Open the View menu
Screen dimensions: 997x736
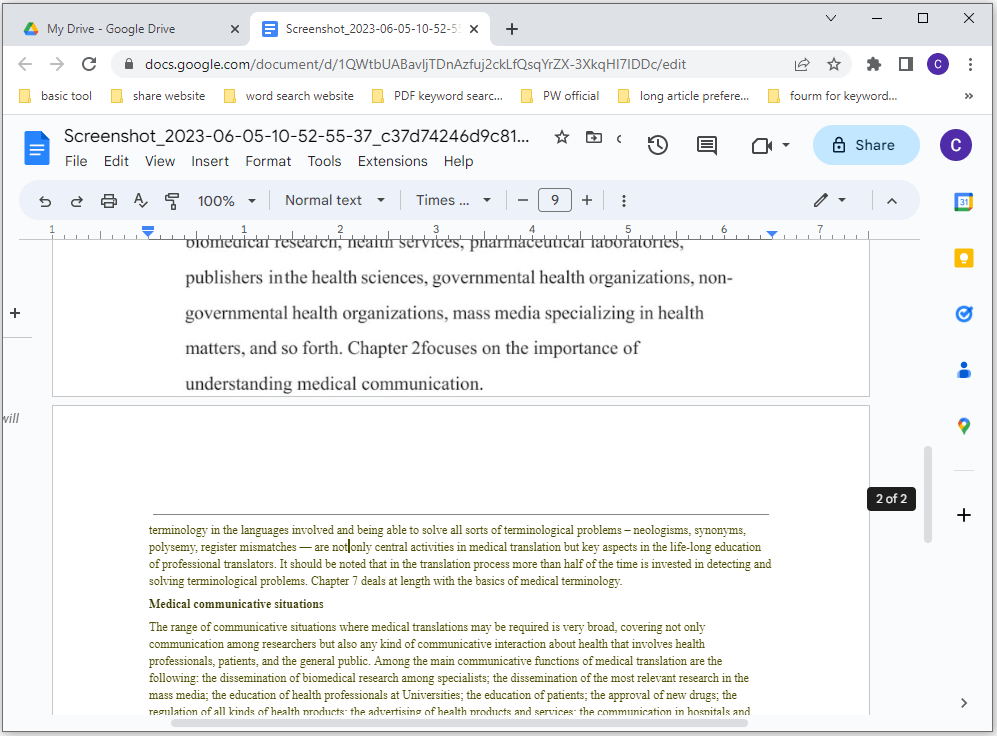[160, 161]
